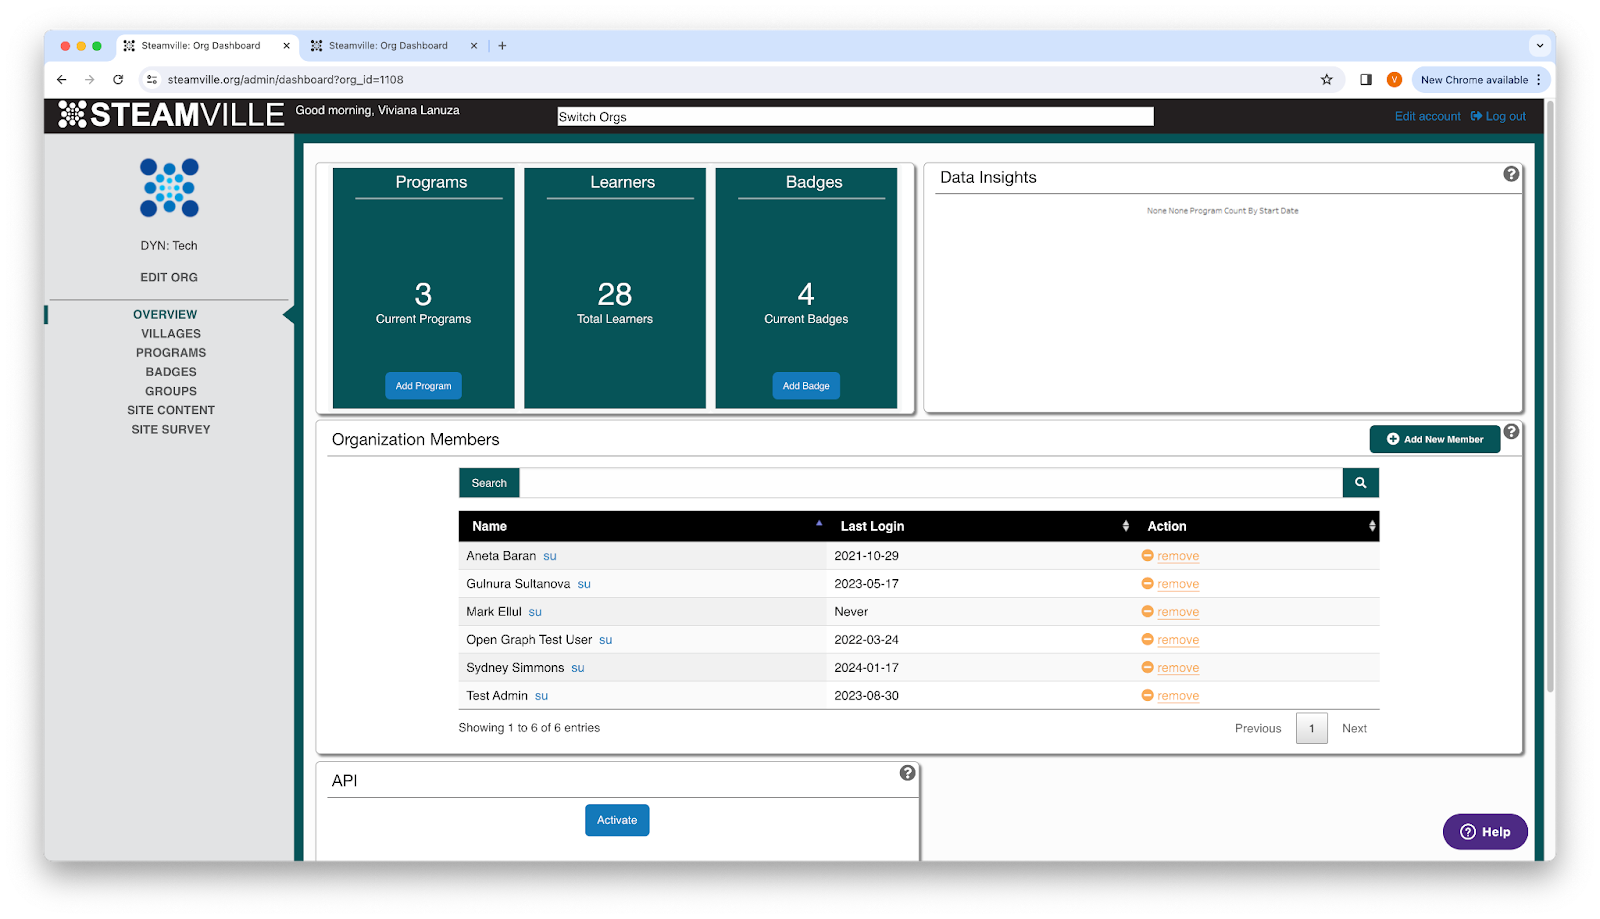
Task: Sort members by Name column
Action: 642,526
